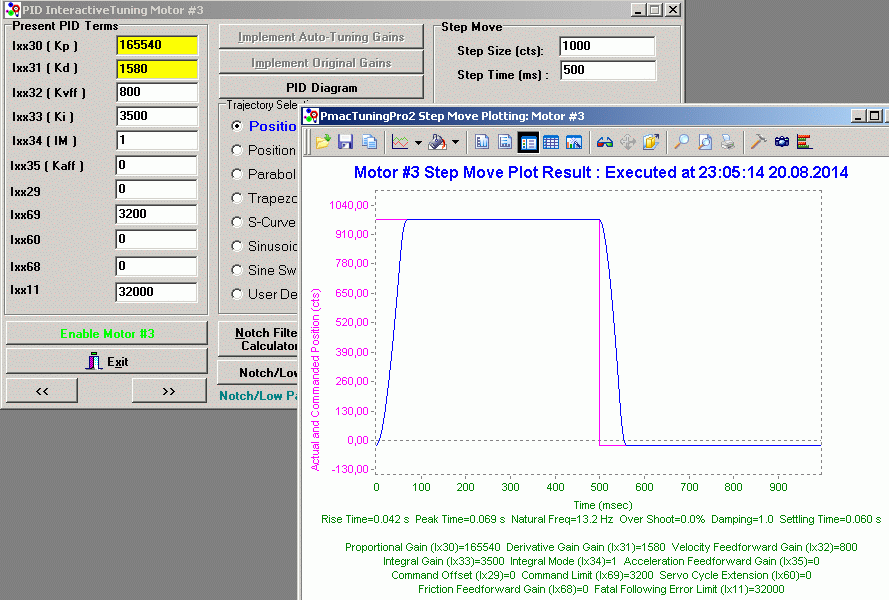889x600 pixels.
Task: Click the 'Natural Freq=13.2 Hz' text
Action: click(562, 519)
